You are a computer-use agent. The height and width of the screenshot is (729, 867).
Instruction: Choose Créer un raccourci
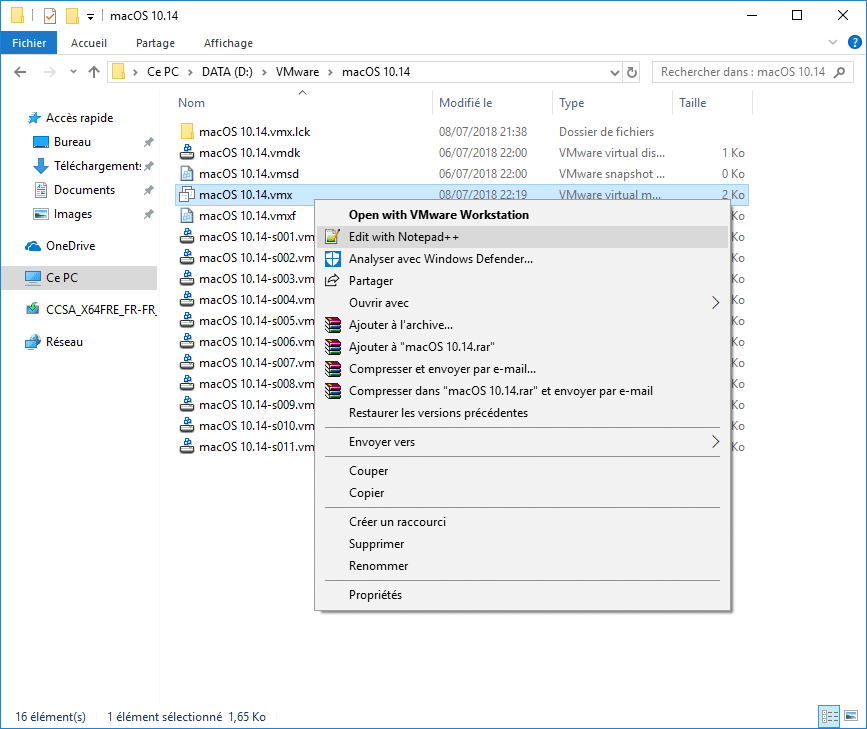(x=523, y=522)
